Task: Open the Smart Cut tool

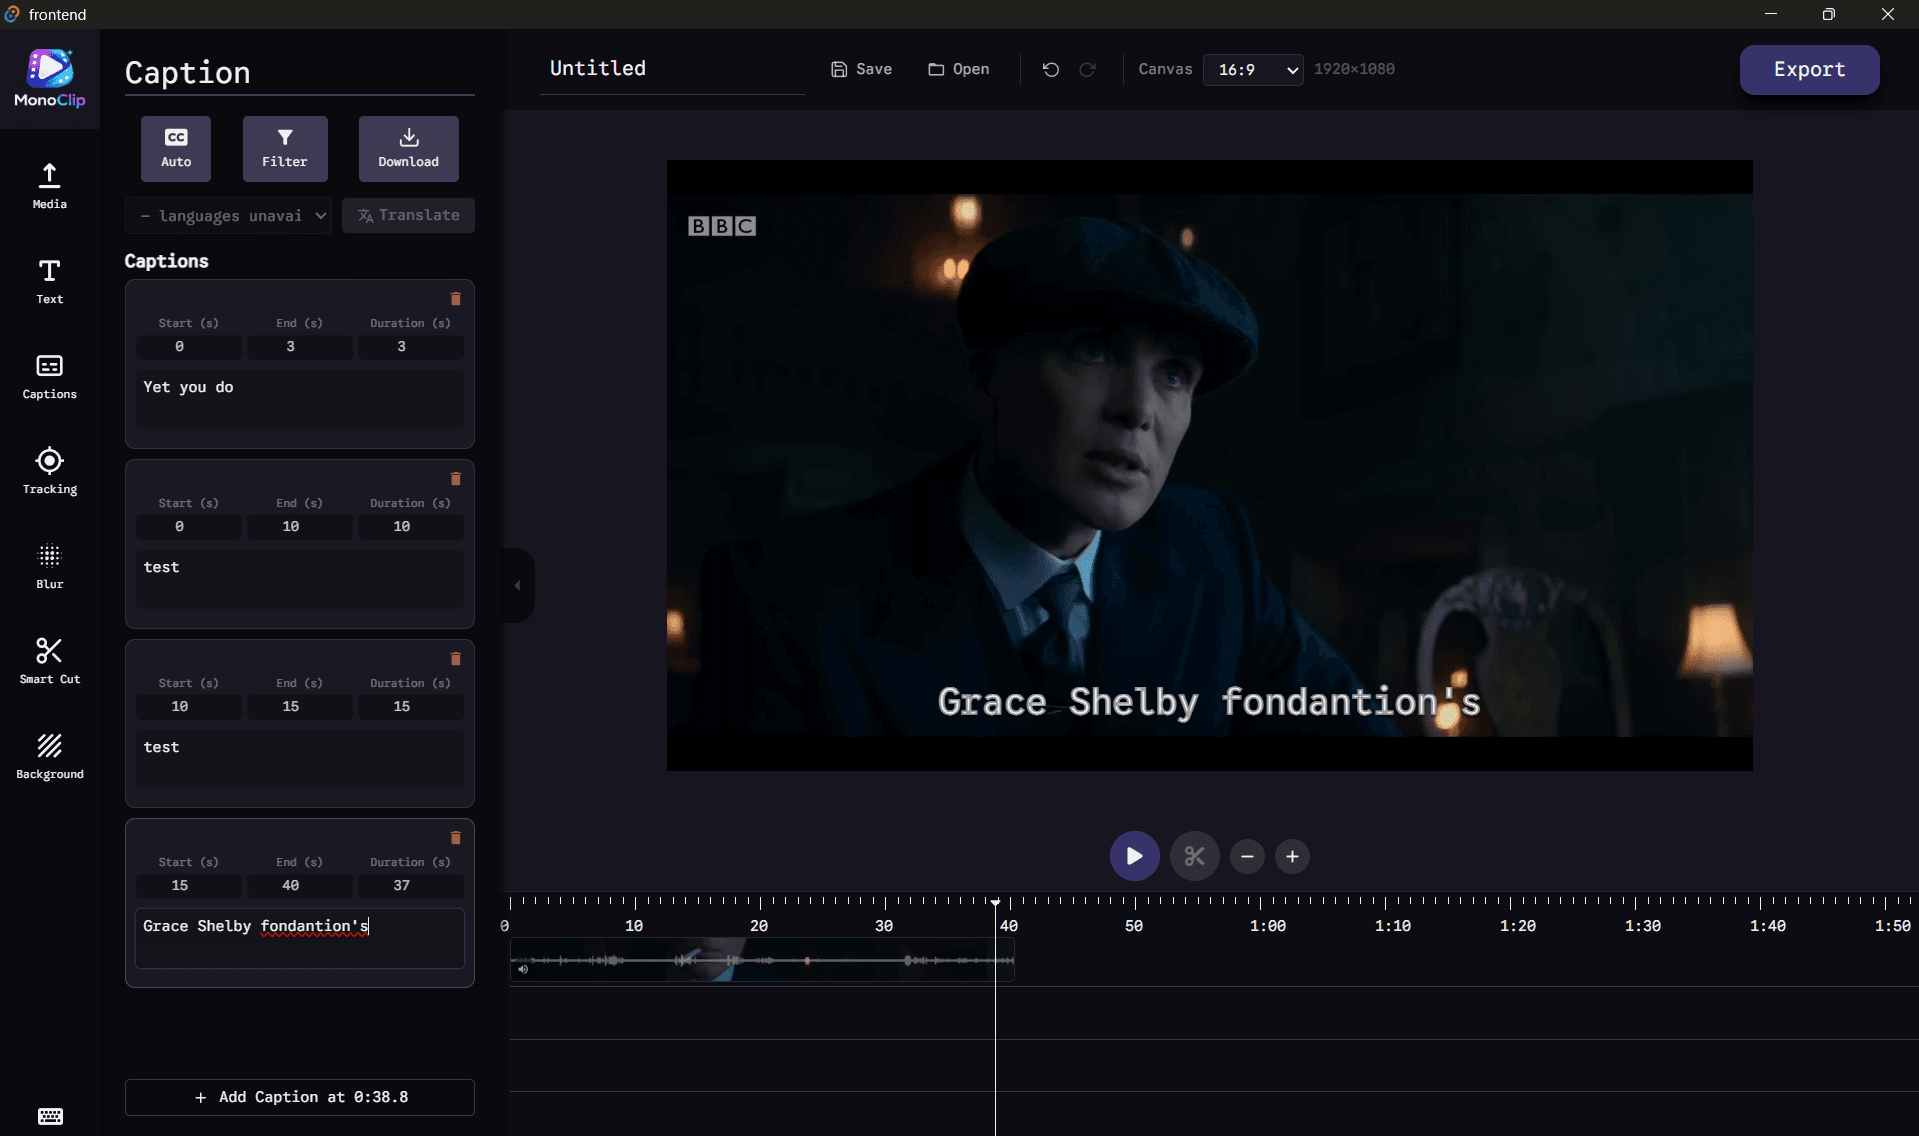Action: click(49, 661)
